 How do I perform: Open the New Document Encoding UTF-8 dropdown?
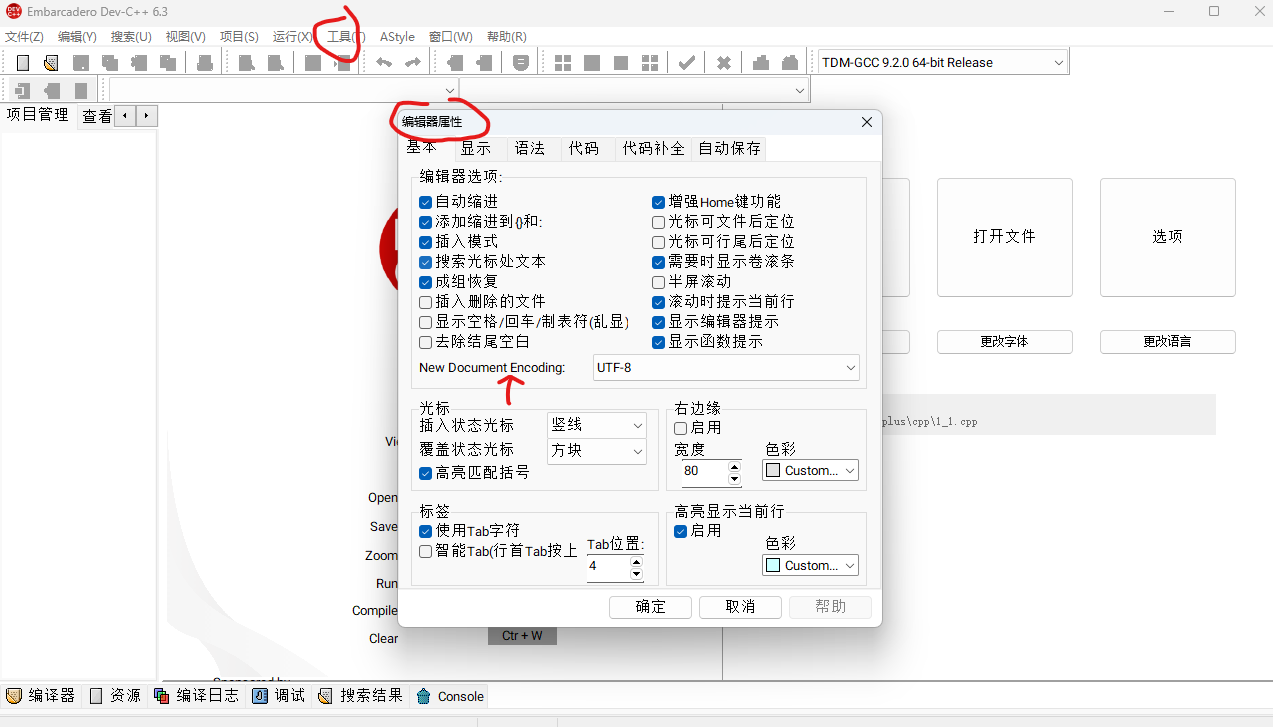[x=726, y=368]
